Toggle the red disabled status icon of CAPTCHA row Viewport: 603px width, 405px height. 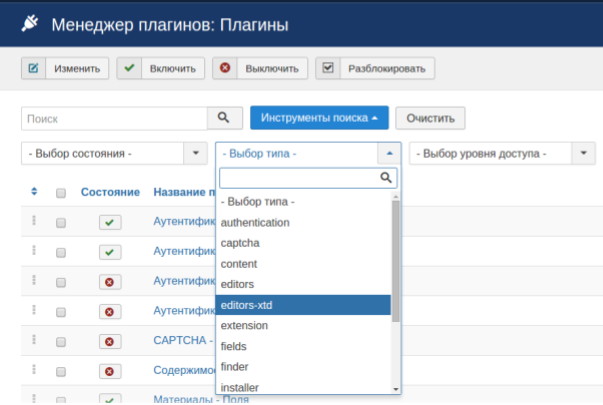tap(110, 342)
